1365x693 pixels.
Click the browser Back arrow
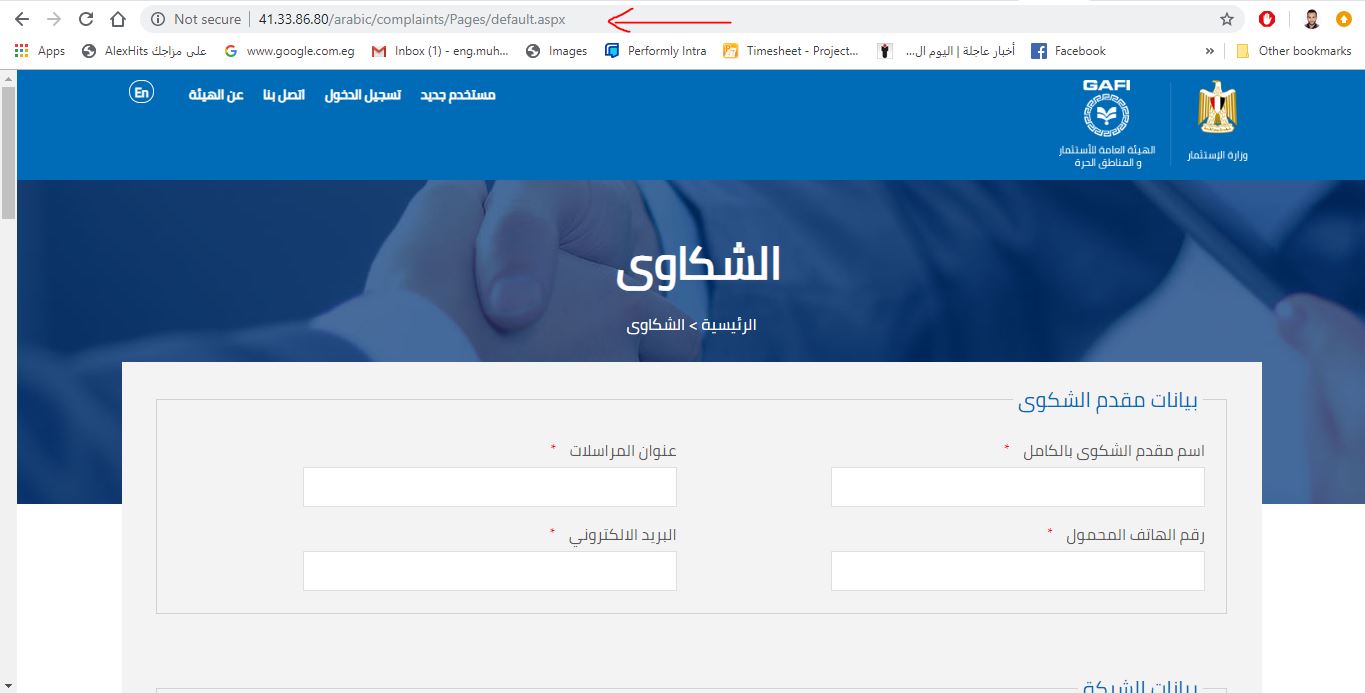click(22, 19)
